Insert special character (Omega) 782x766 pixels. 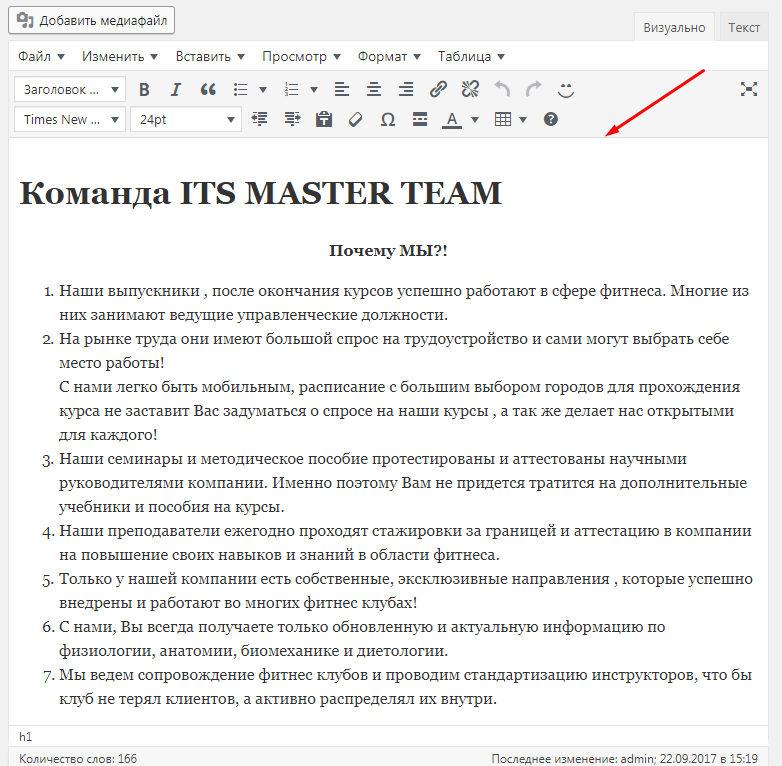(388, 119)
